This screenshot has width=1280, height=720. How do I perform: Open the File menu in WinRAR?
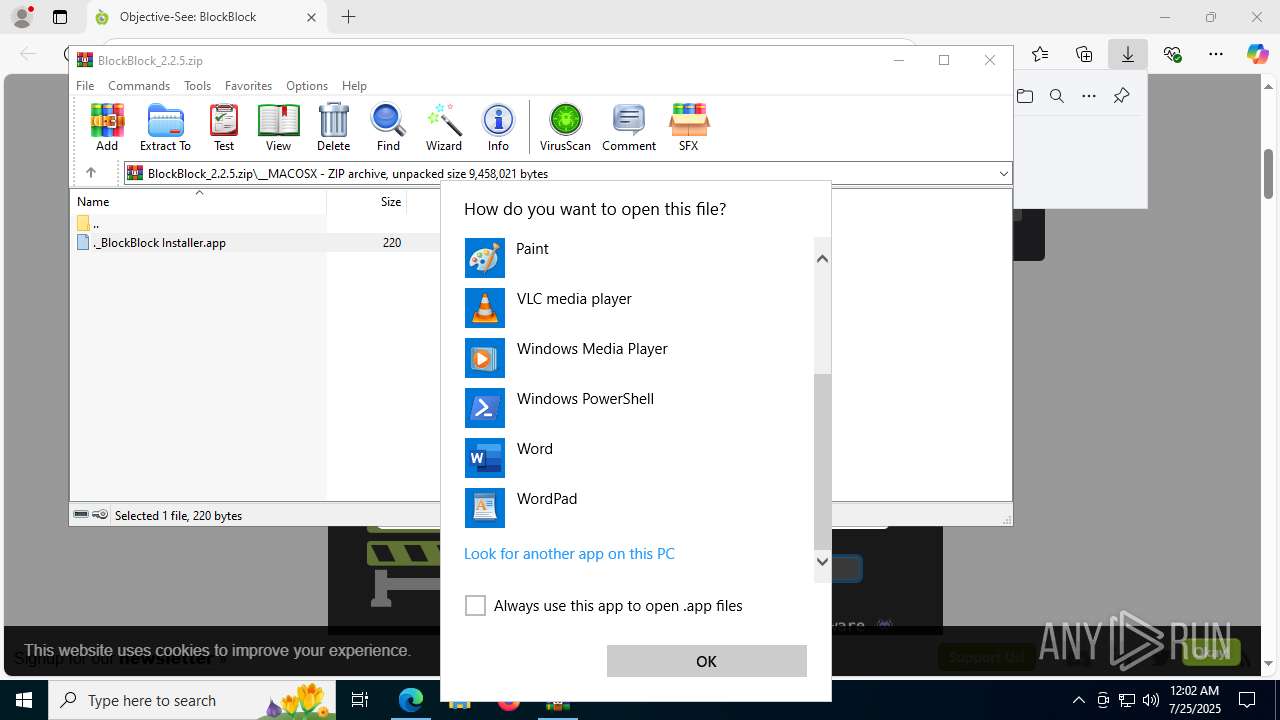(x=85, y=86)
